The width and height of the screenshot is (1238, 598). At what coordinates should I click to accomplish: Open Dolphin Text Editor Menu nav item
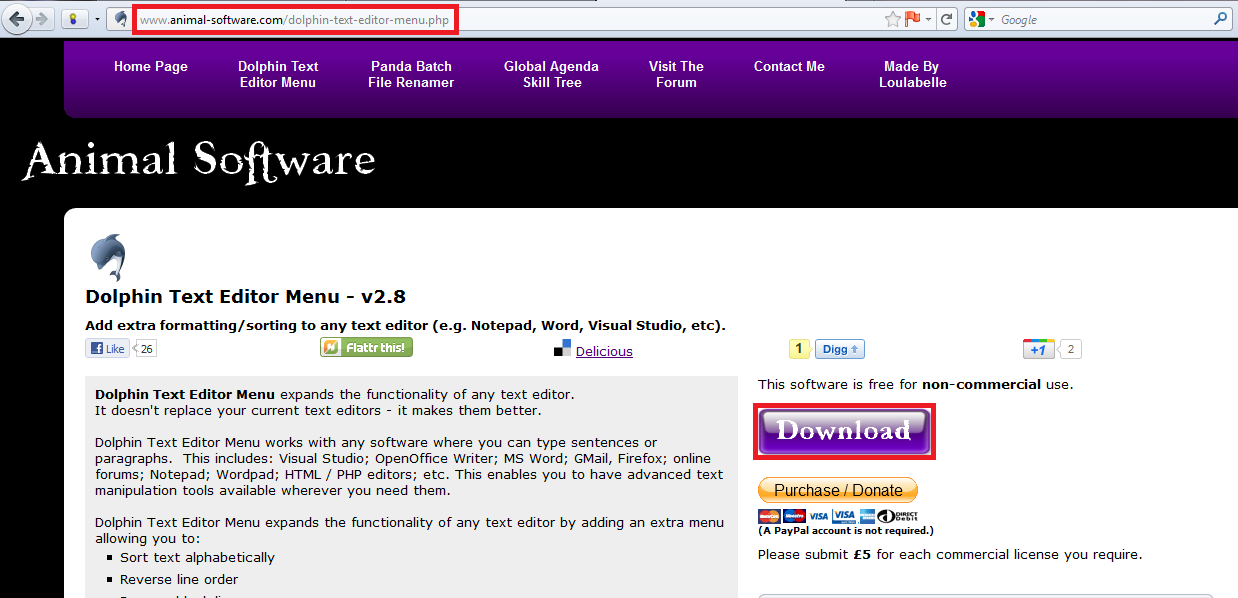coord(278,74)
